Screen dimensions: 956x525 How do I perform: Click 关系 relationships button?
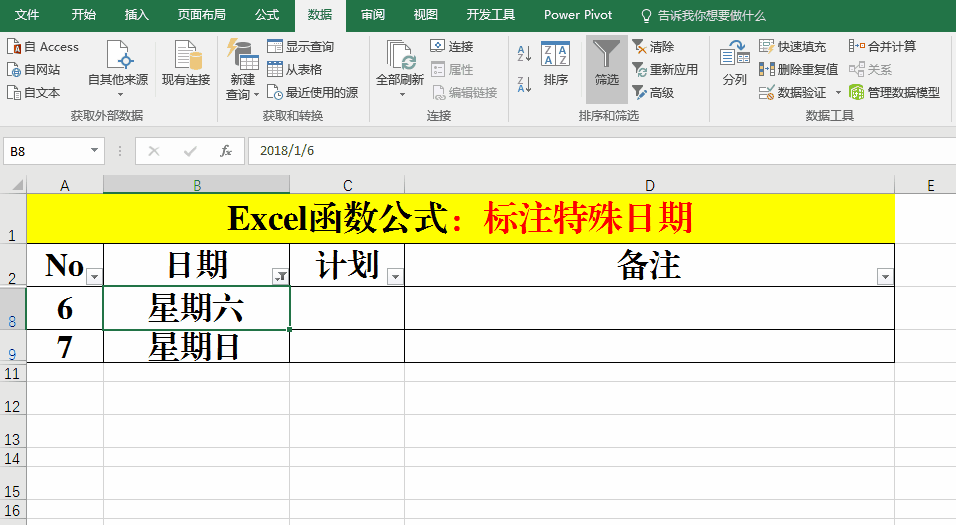point(871,70)
